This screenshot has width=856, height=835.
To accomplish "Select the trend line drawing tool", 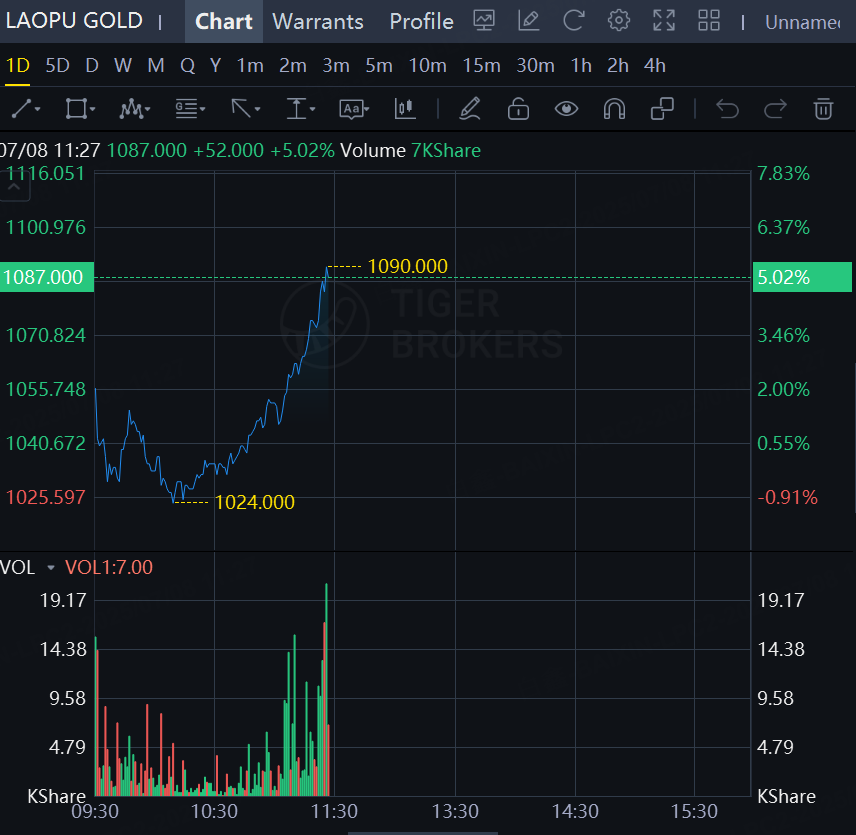I will pos(21,109).
